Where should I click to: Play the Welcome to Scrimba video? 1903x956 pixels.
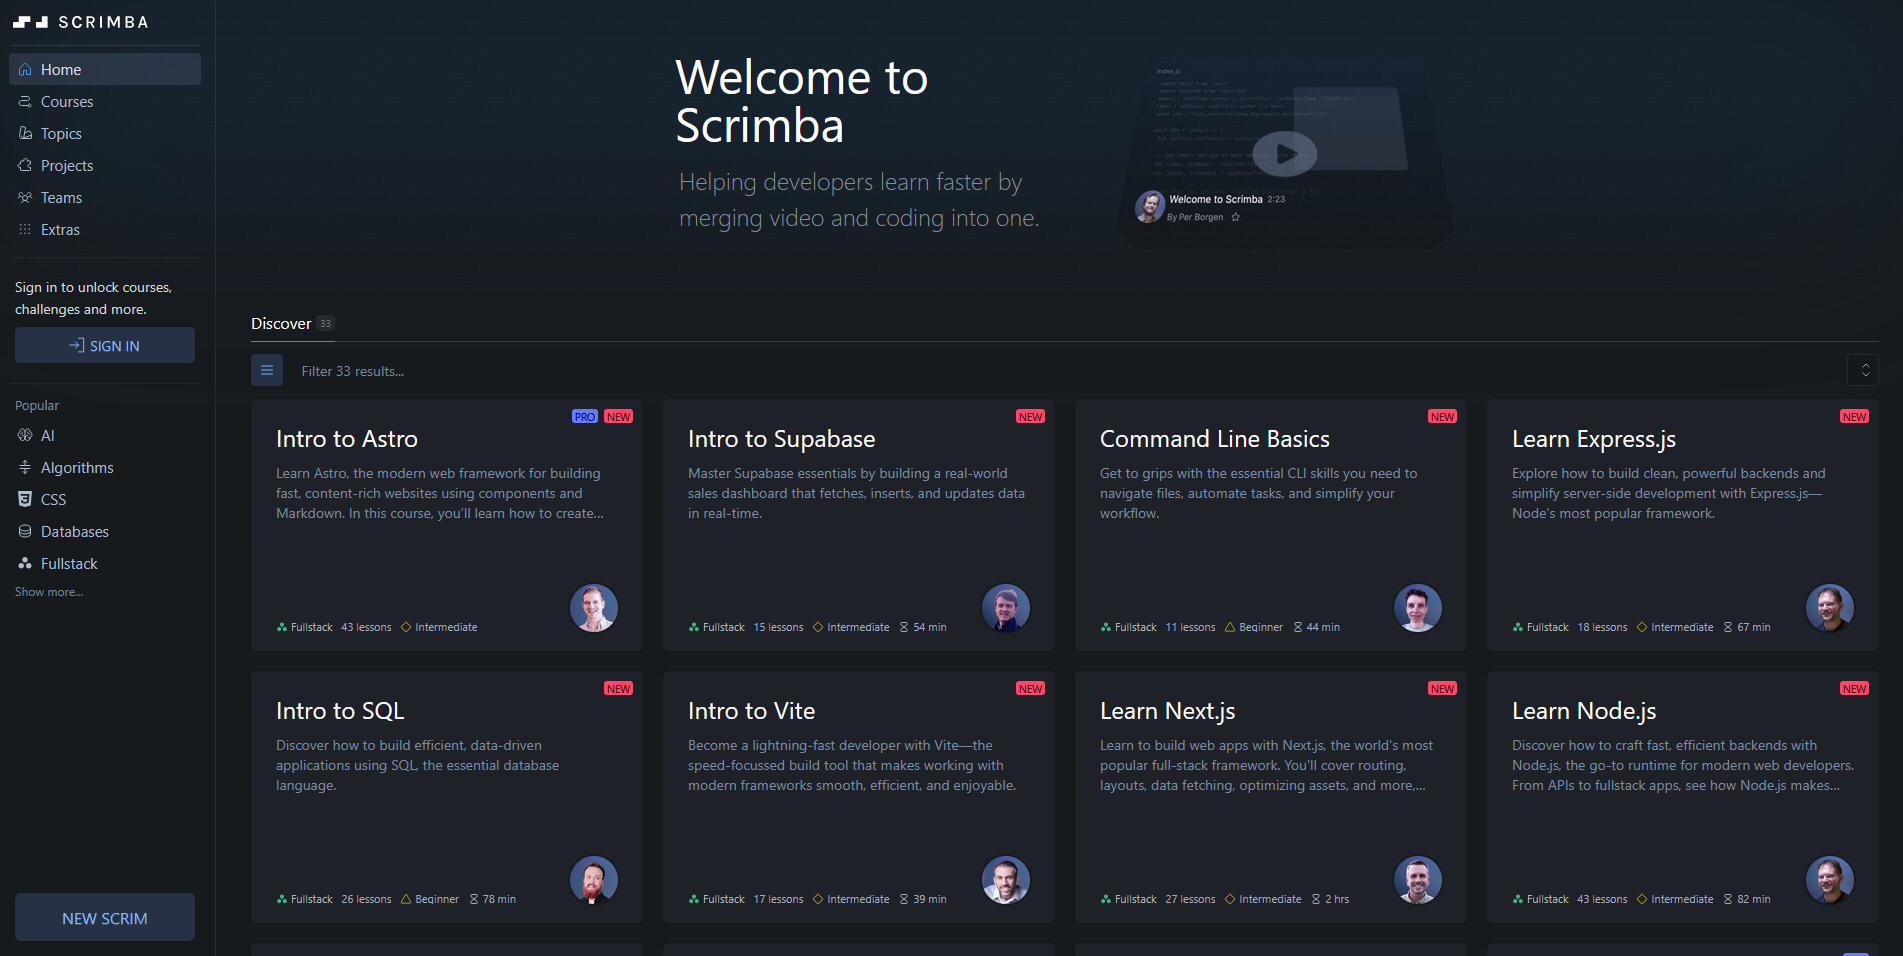[1285, 153]
